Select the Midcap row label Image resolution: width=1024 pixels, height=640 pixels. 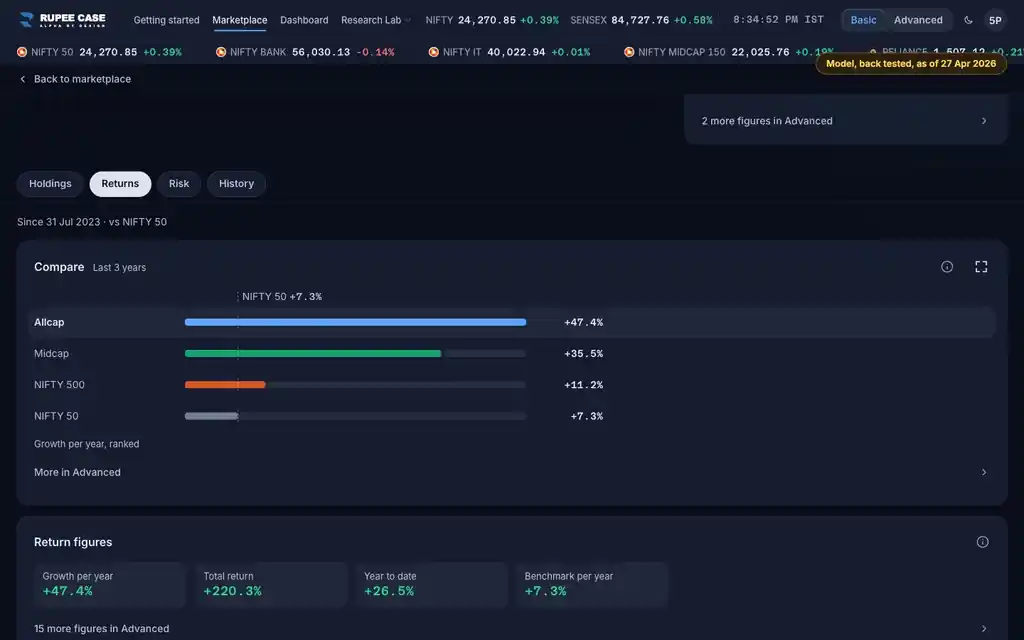click(51, 353)
